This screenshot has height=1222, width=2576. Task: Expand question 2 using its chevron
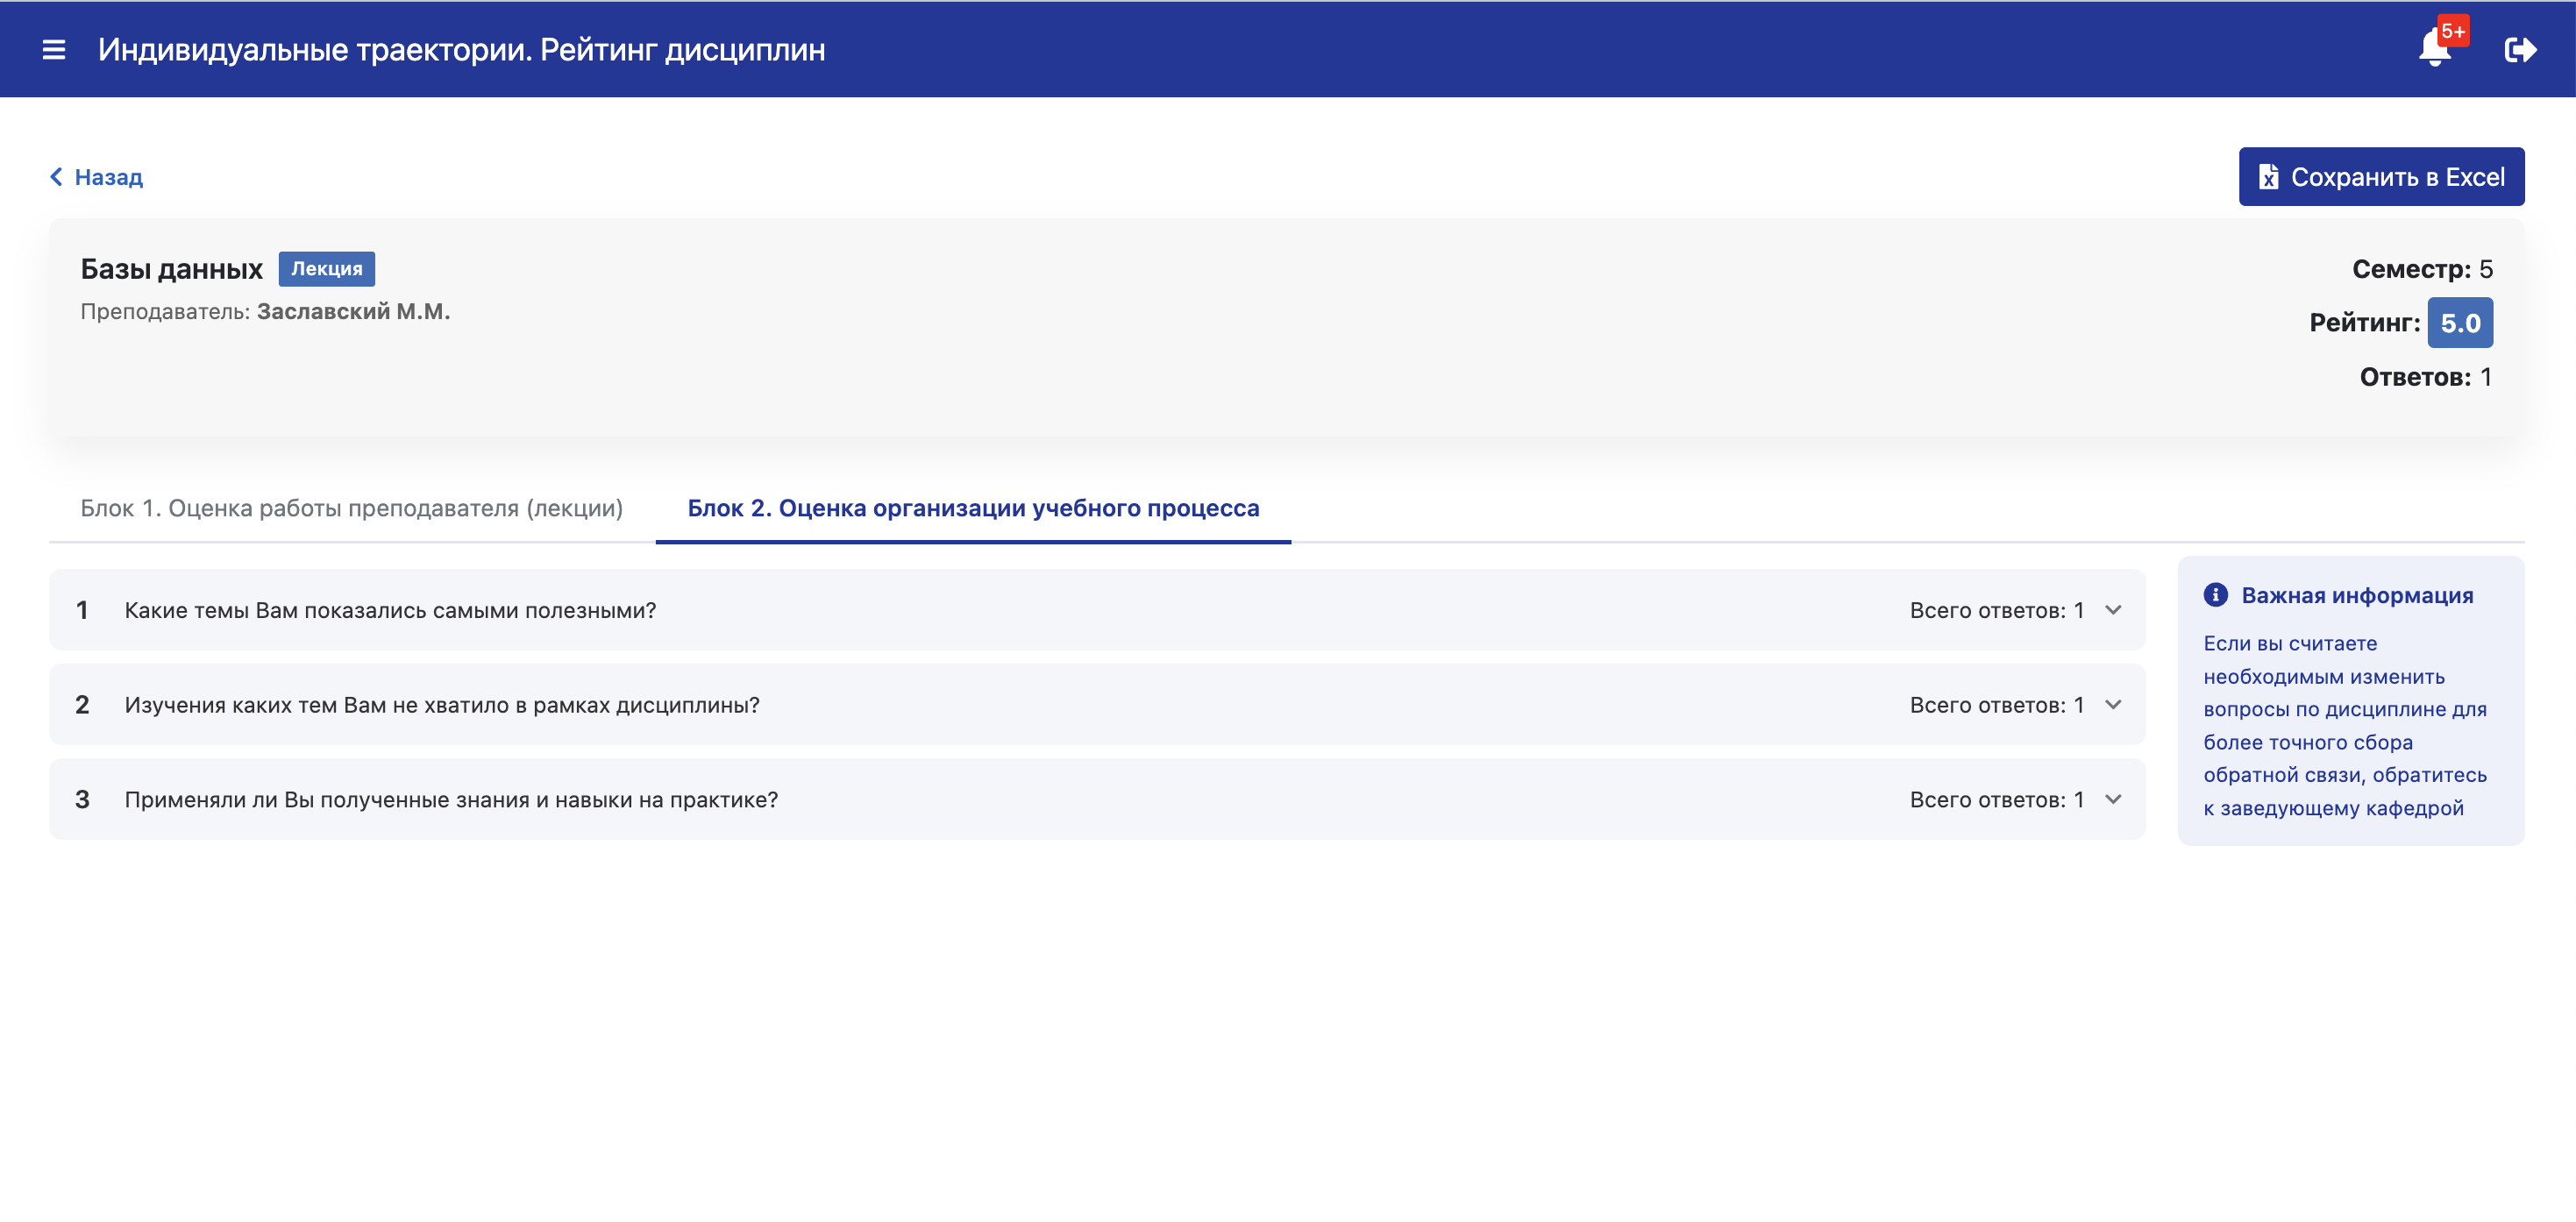[x=2113, y=705]
